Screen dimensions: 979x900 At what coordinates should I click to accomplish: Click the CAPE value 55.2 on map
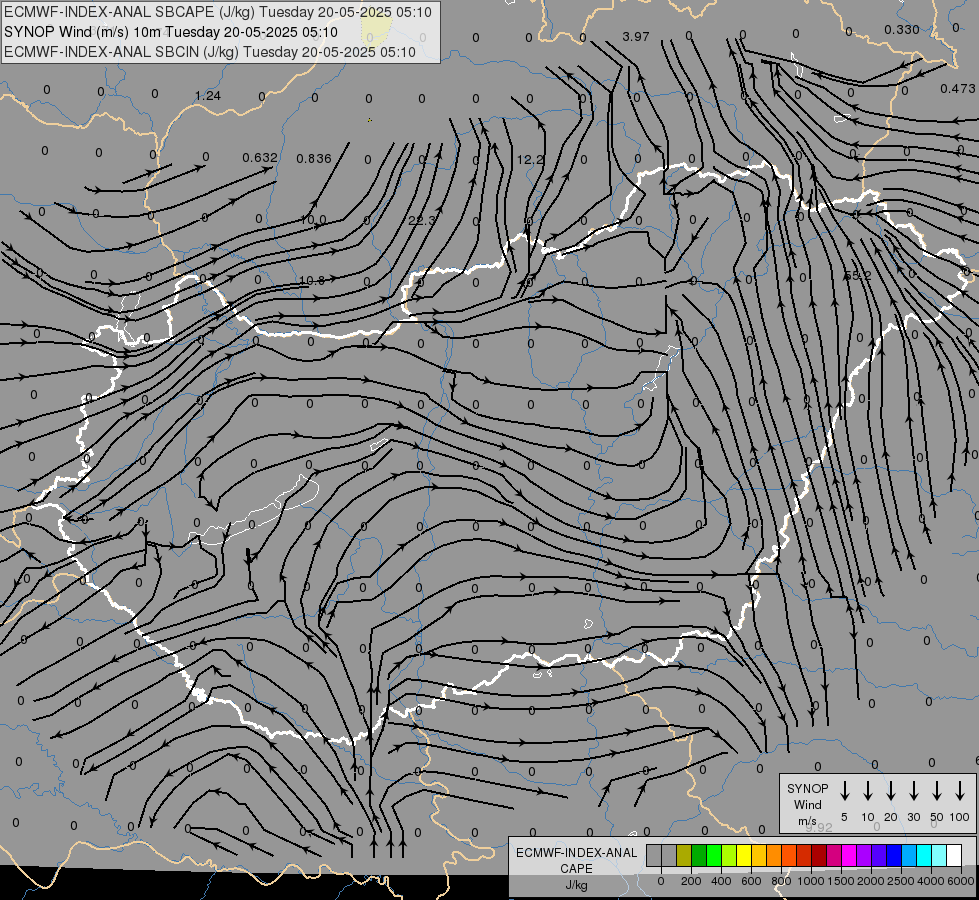858,275
